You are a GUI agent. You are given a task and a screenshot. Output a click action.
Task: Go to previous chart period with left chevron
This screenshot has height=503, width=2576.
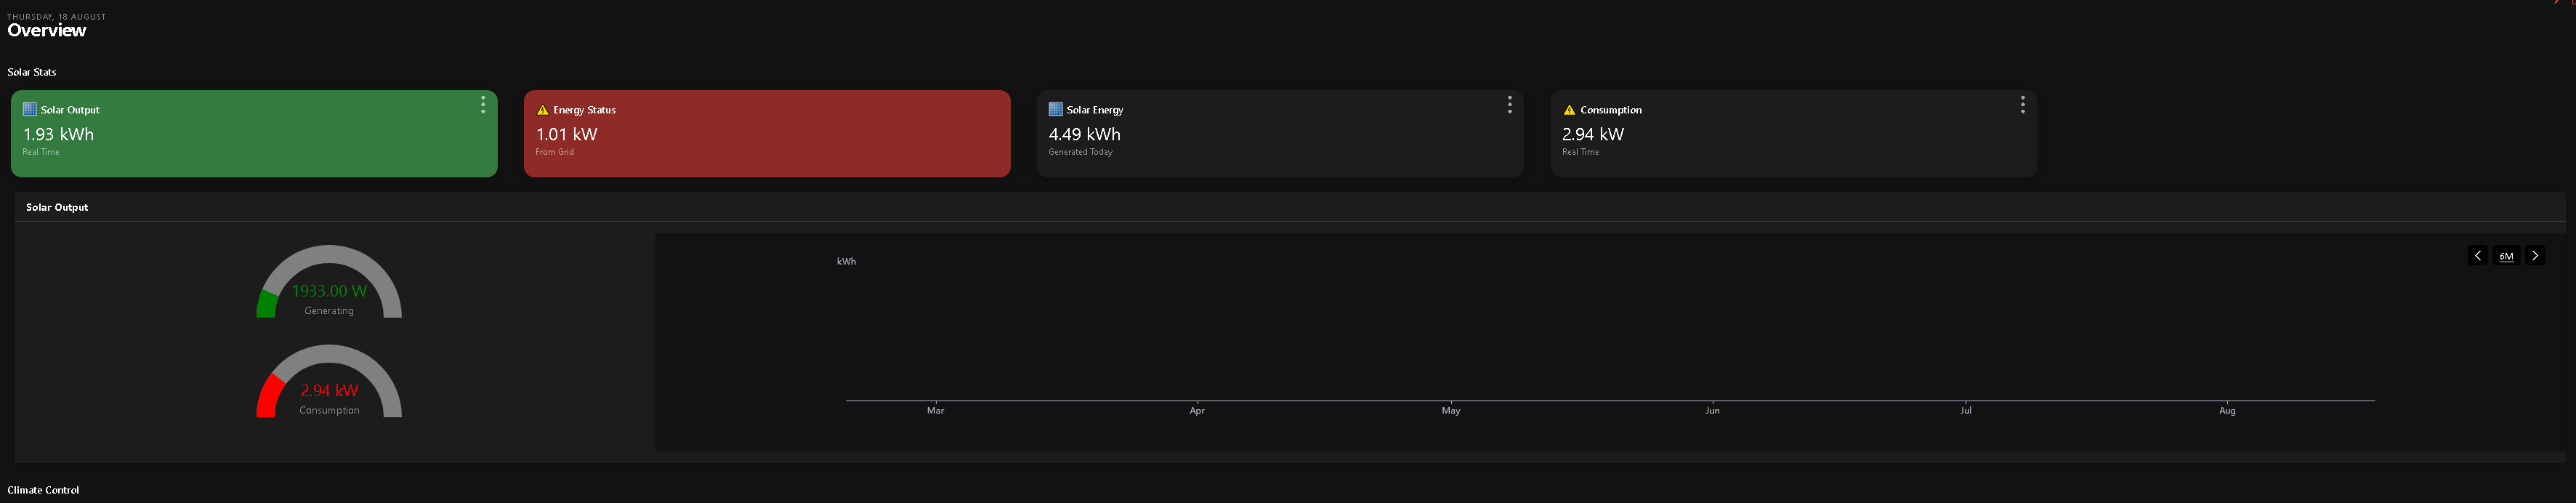pos(2478,256)
